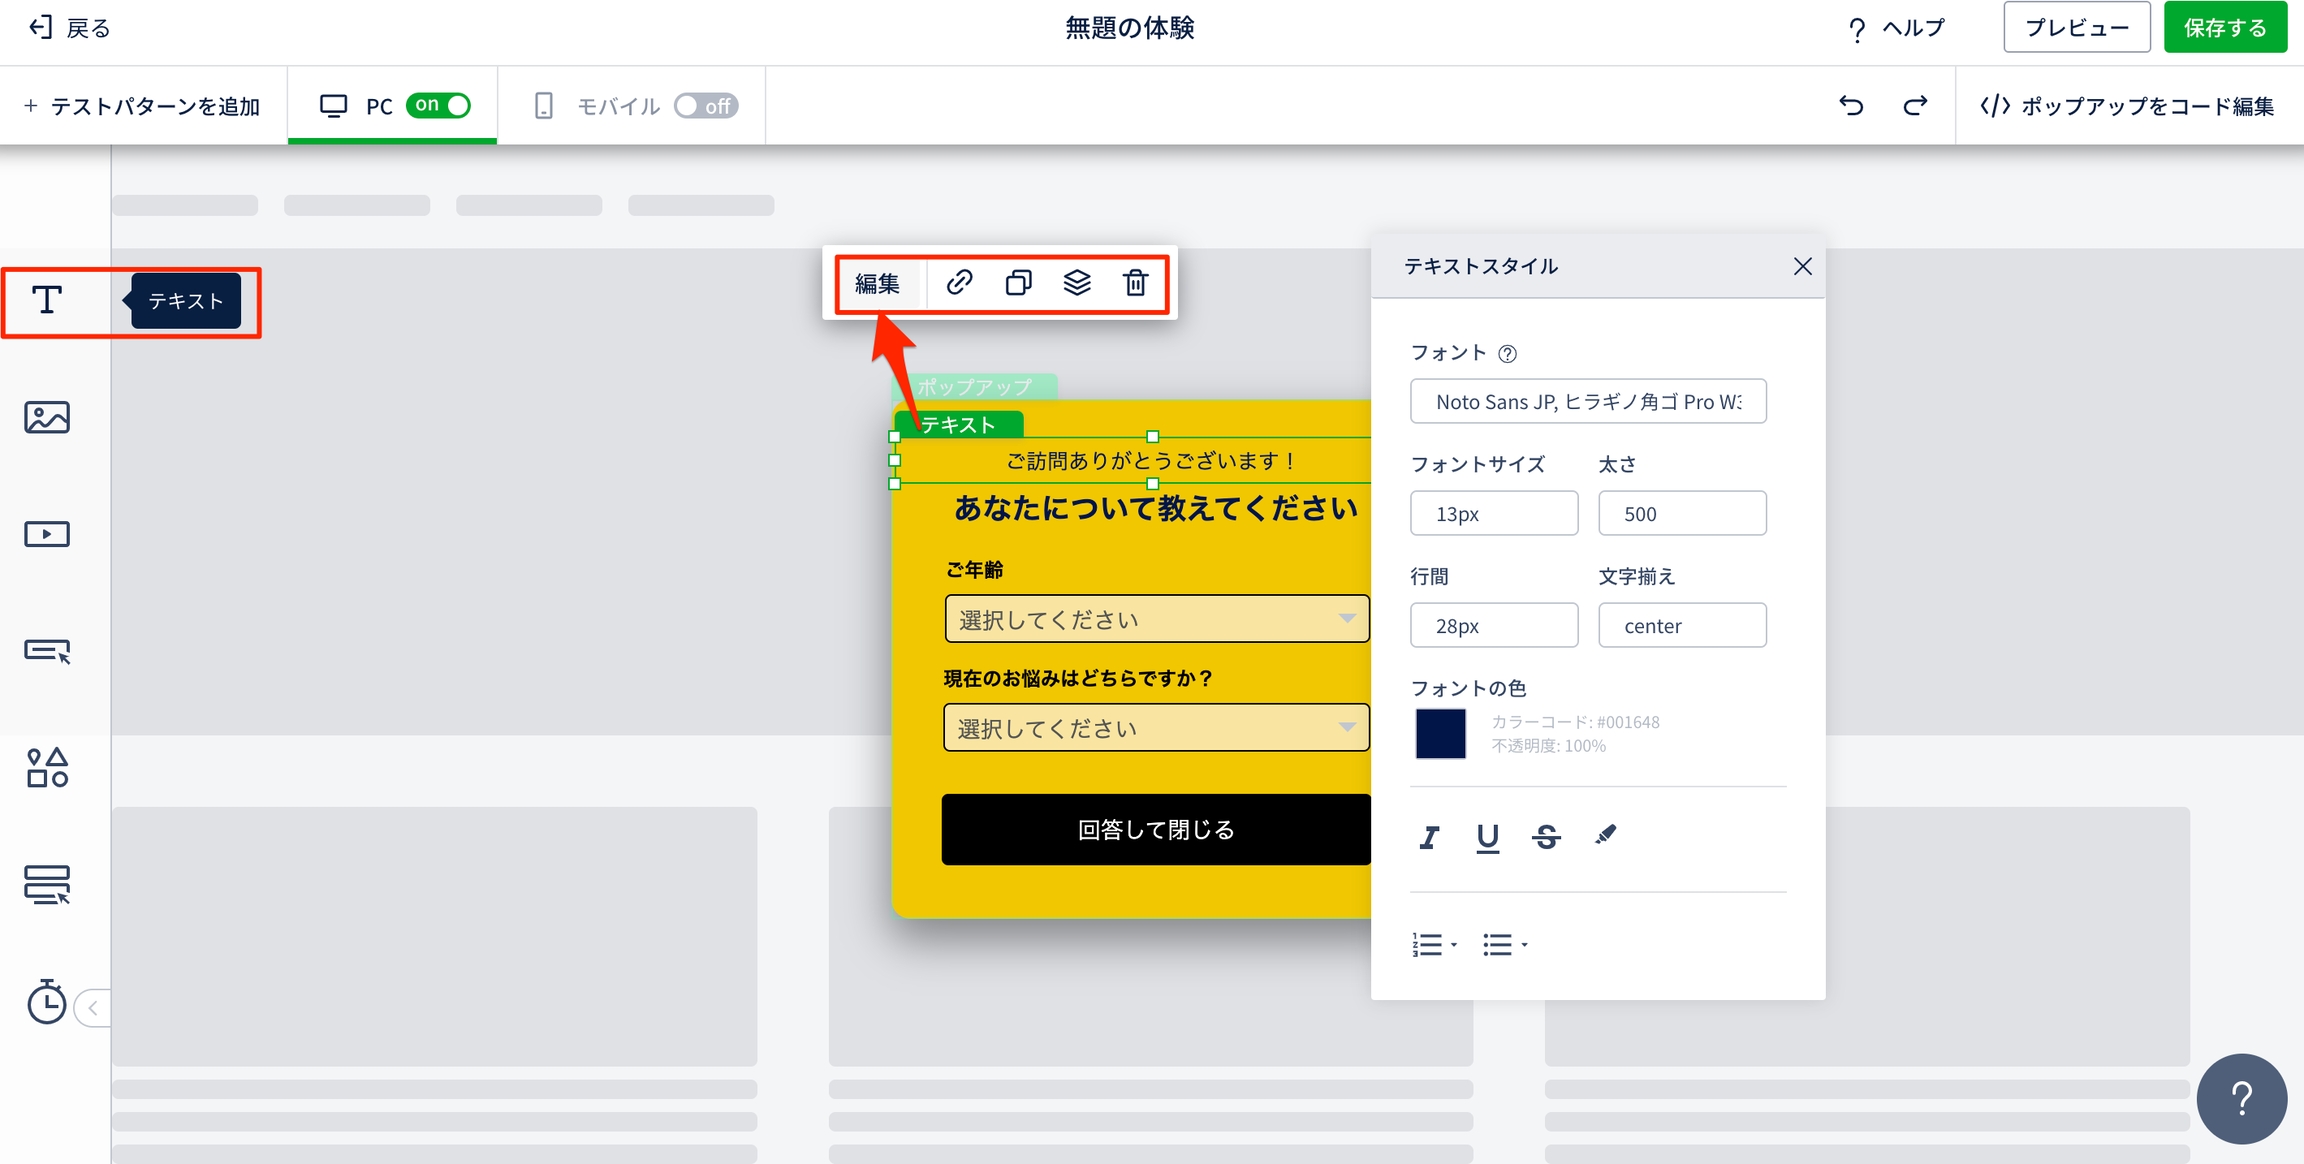Select the countdown Timer tool in sidebar
2304x1164 pixels.
[x=46, y=1002]
